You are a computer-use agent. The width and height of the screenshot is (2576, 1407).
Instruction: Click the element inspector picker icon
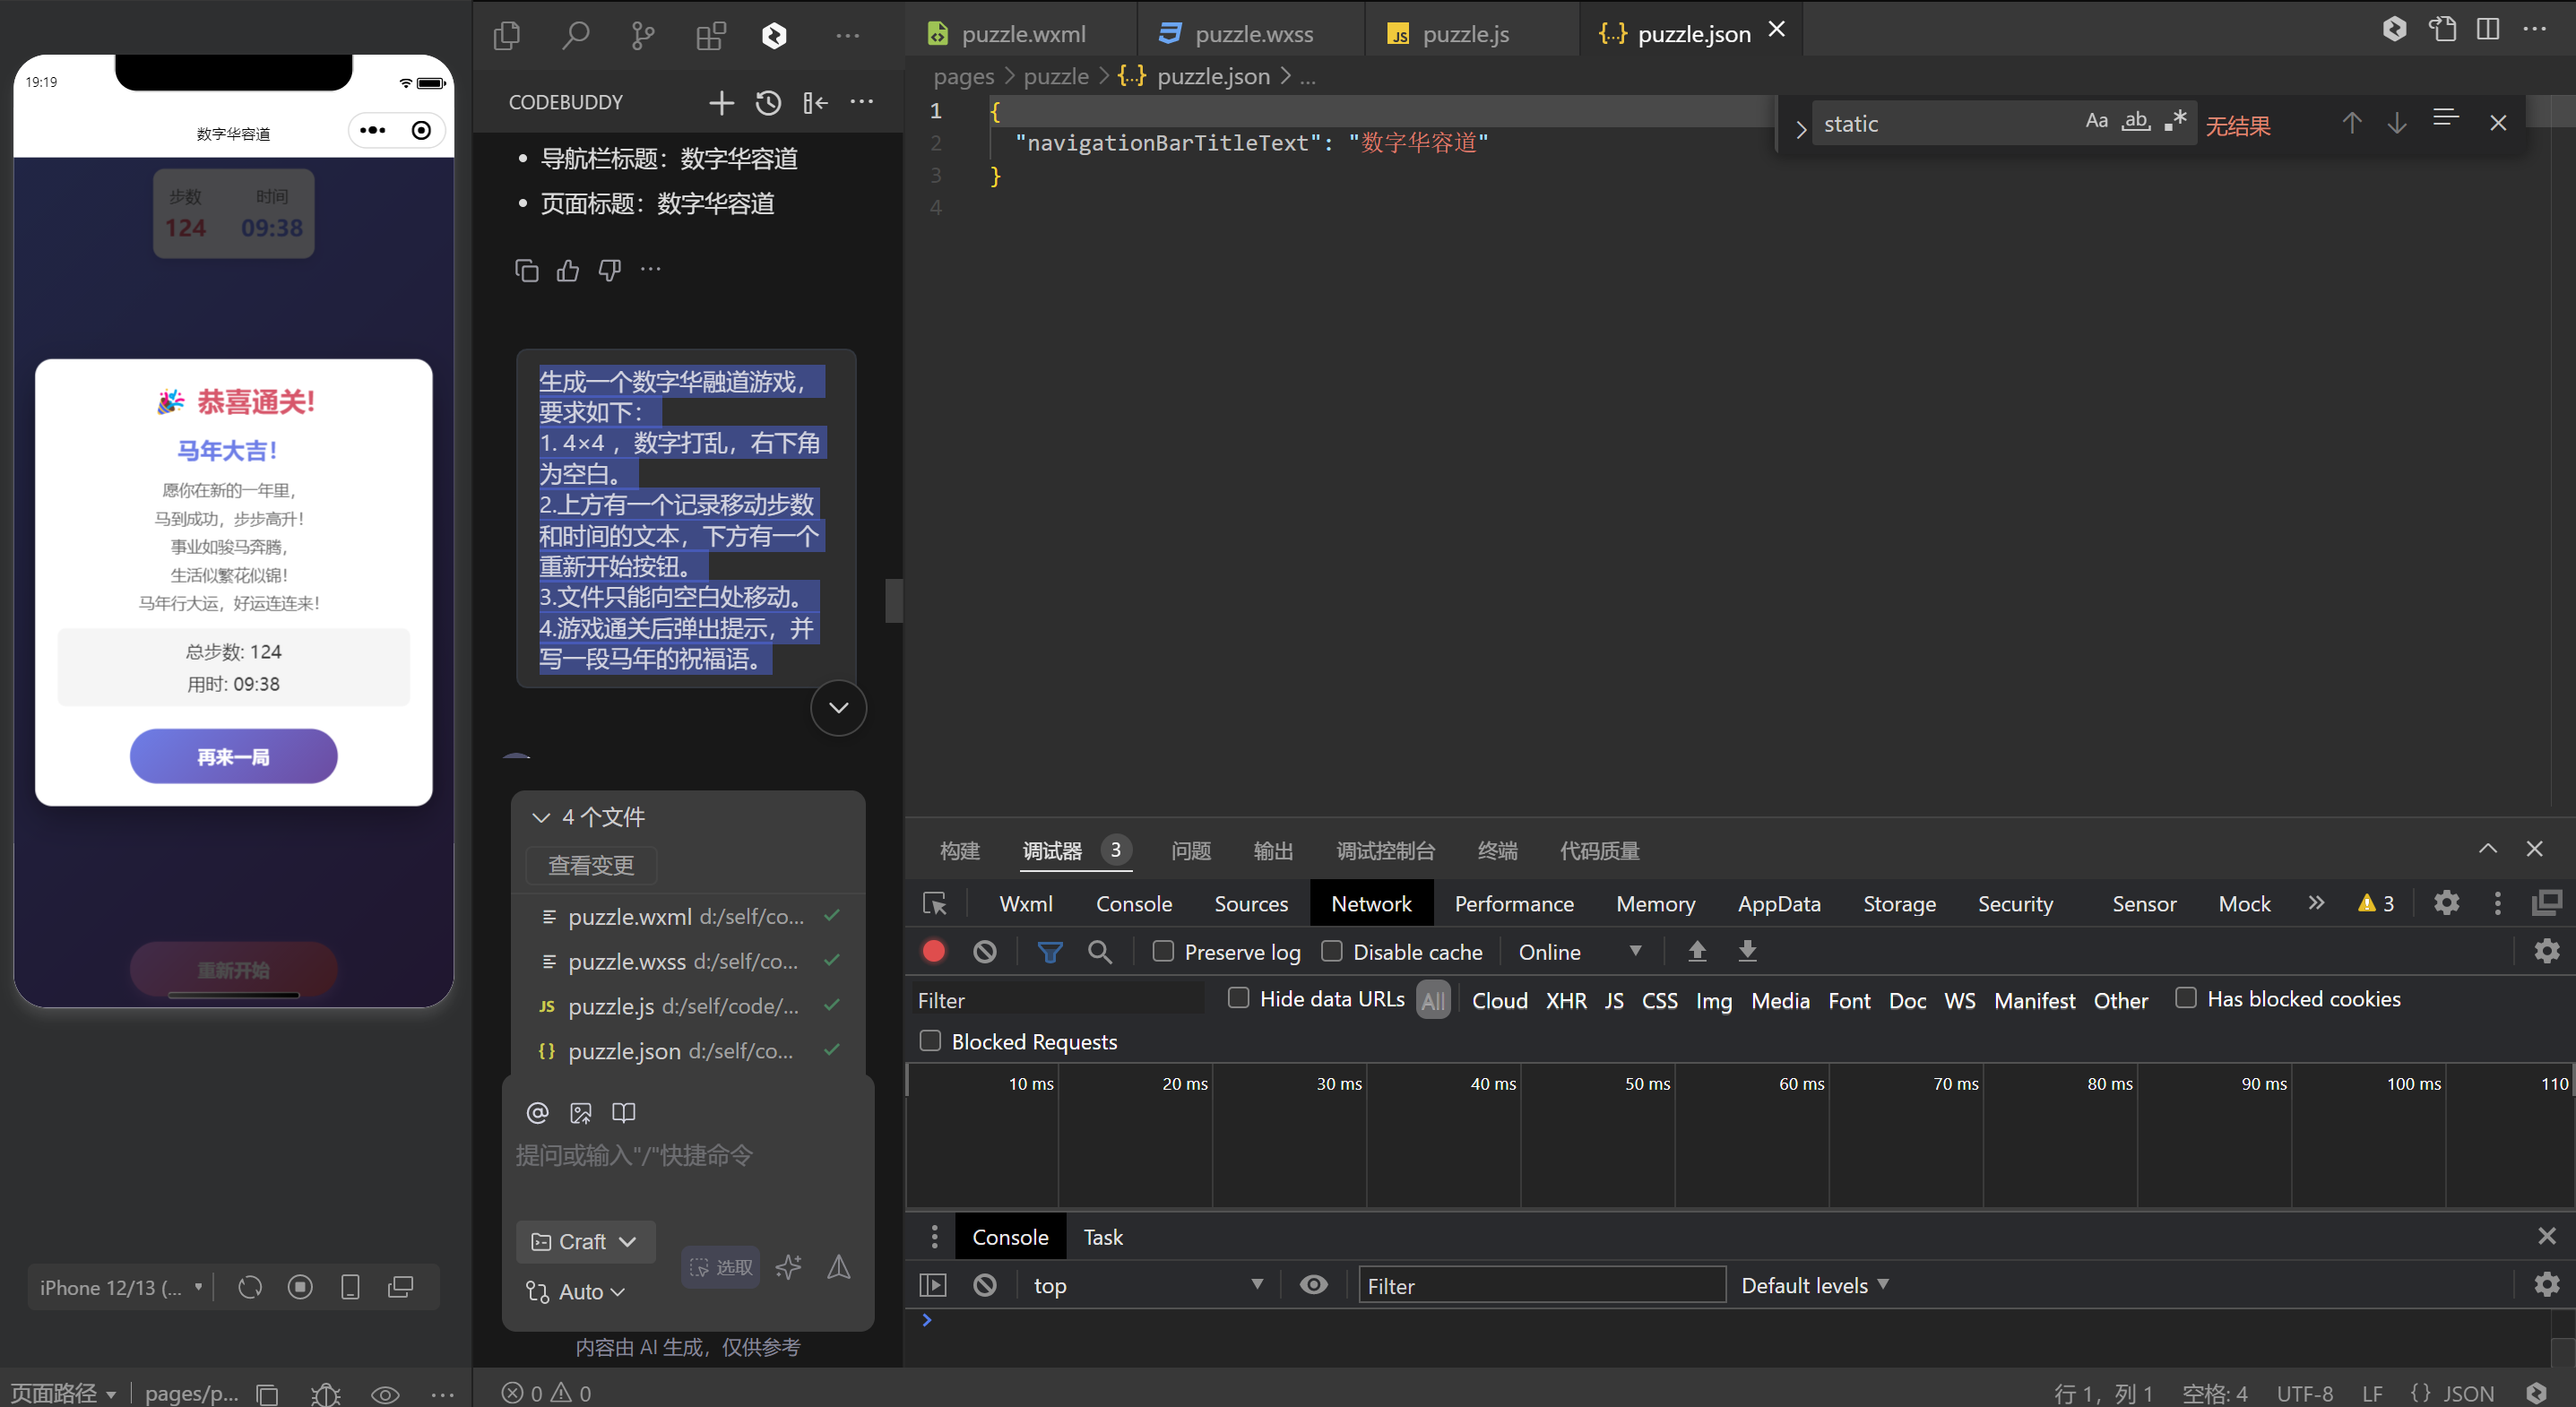pyautogui.click(x=935, y=904)
